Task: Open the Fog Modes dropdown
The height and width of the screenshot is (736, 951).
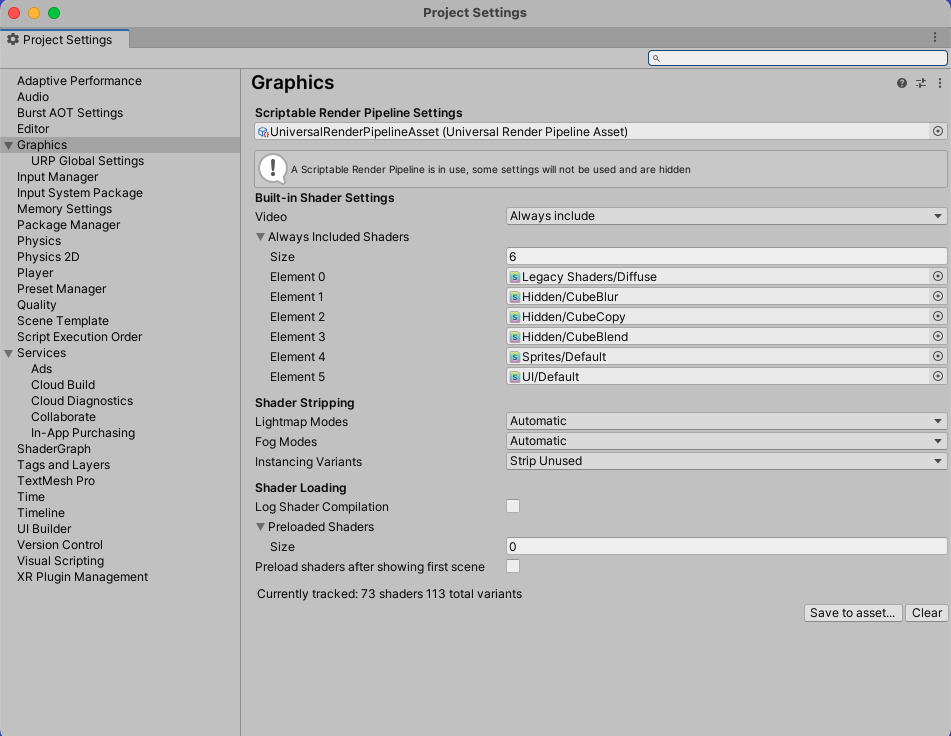Action: [726, 441]
